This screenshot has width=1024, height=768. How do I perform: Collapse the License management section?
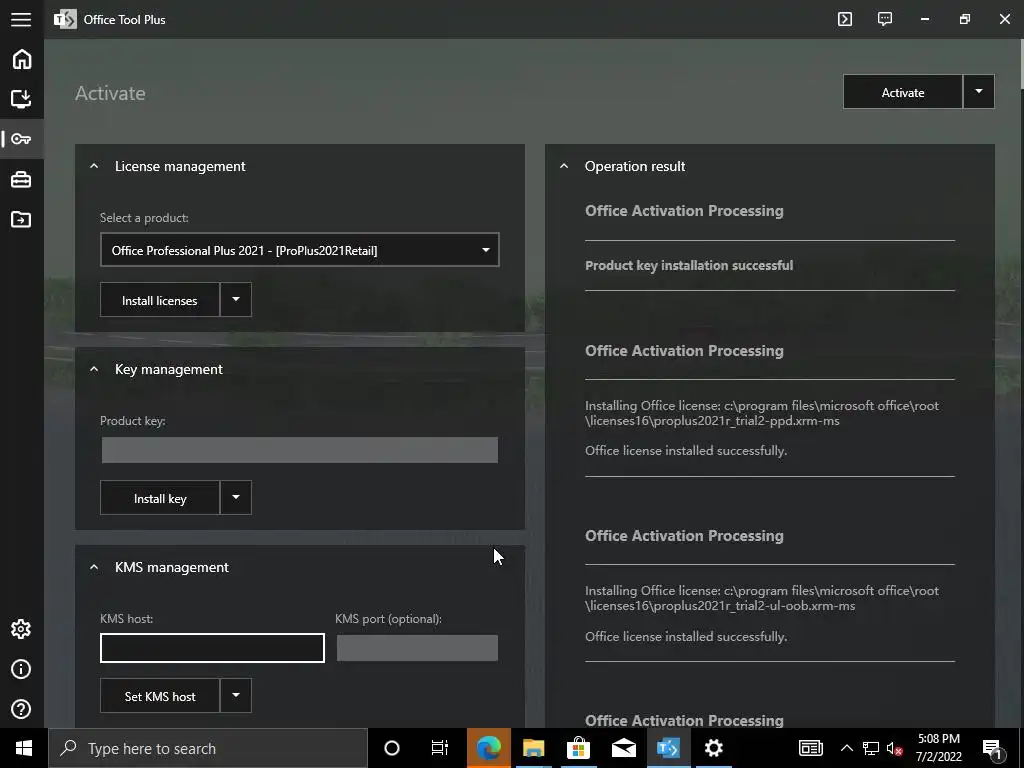click(94, 166)
